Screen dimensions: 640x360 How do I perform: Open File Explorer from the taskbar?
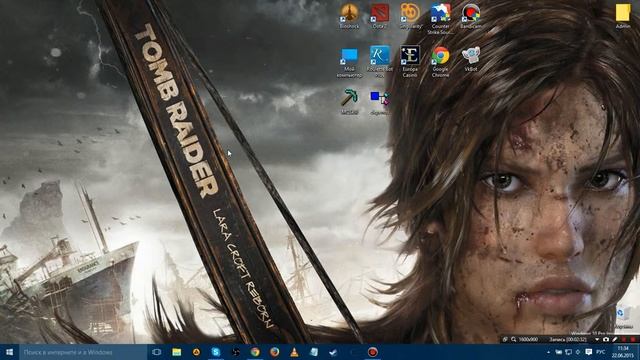point(176,352)
